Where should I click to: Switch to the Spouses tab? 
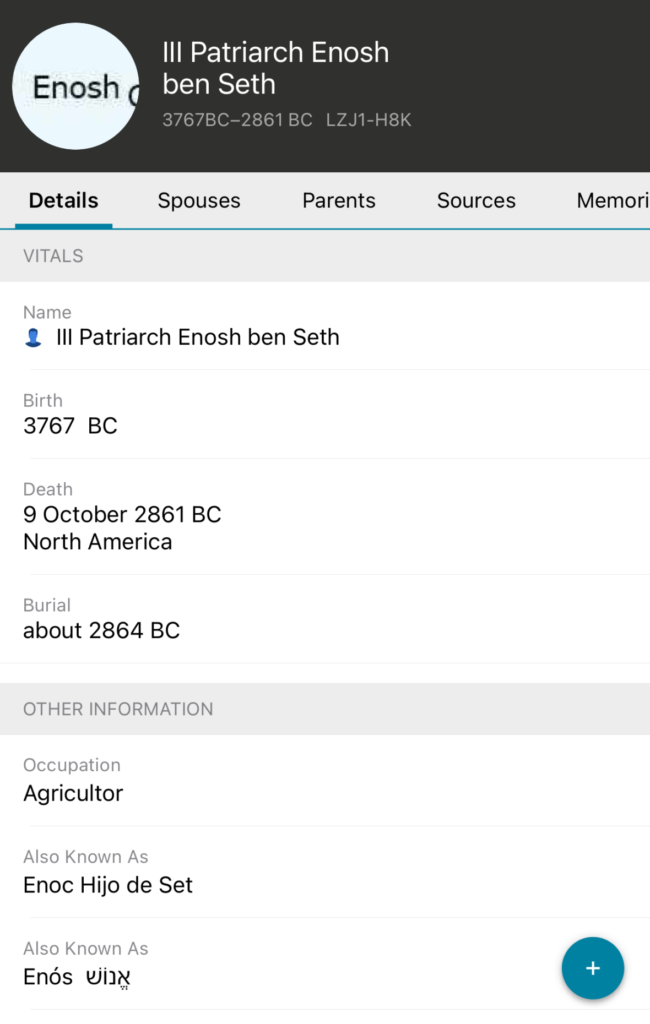[x=199, y=200]
